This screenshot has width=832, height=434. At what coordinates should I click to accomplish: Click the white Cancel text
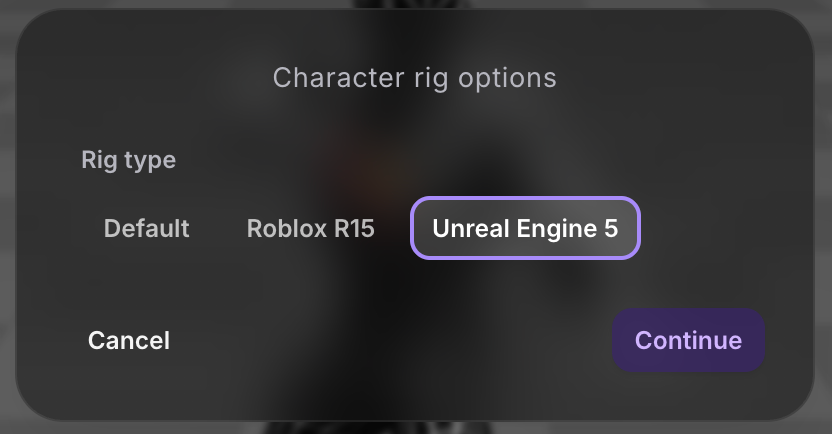click(x=129, y=341)
